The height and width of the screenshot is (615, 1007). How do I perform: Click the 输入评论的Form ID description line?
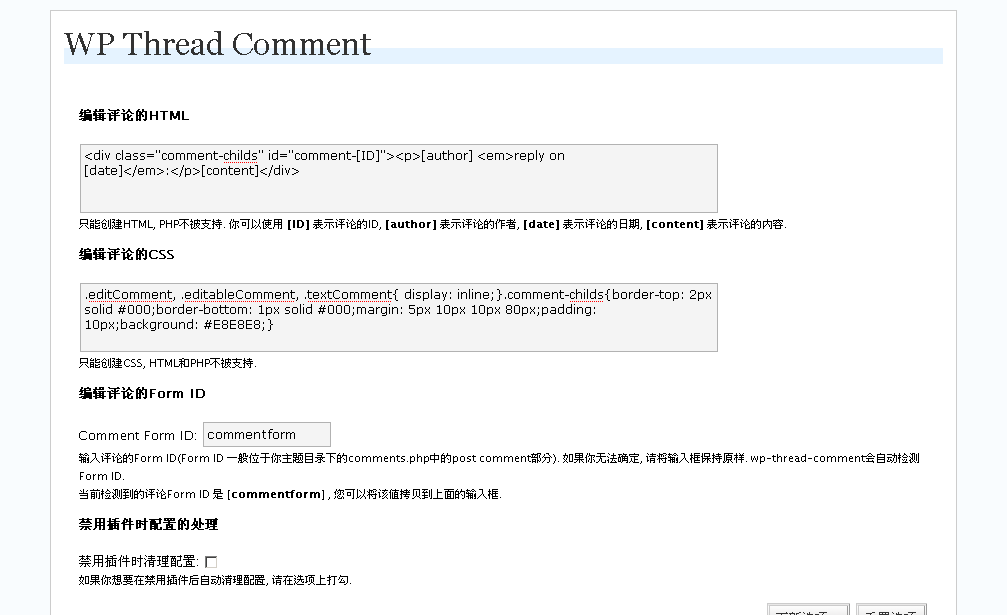[x=499, y=467]
